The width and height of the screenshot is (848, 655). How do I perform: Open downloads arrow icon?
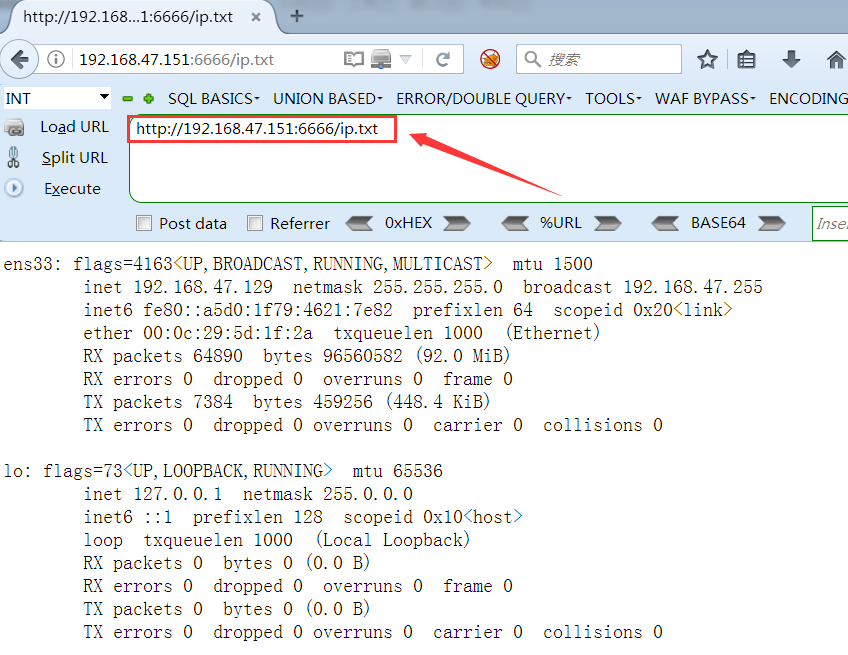791,59
